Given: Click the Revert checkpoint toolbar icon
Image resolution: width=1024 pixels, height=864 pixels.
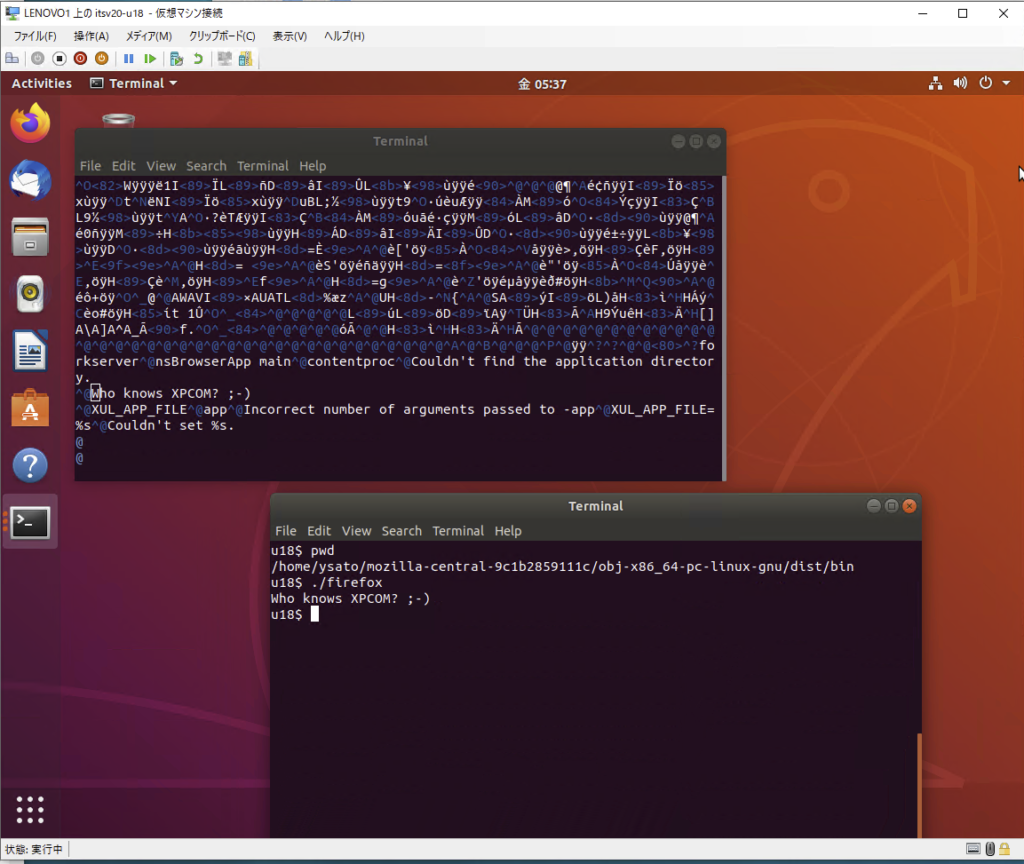Looking at the screenshot, I should (198, 59).
